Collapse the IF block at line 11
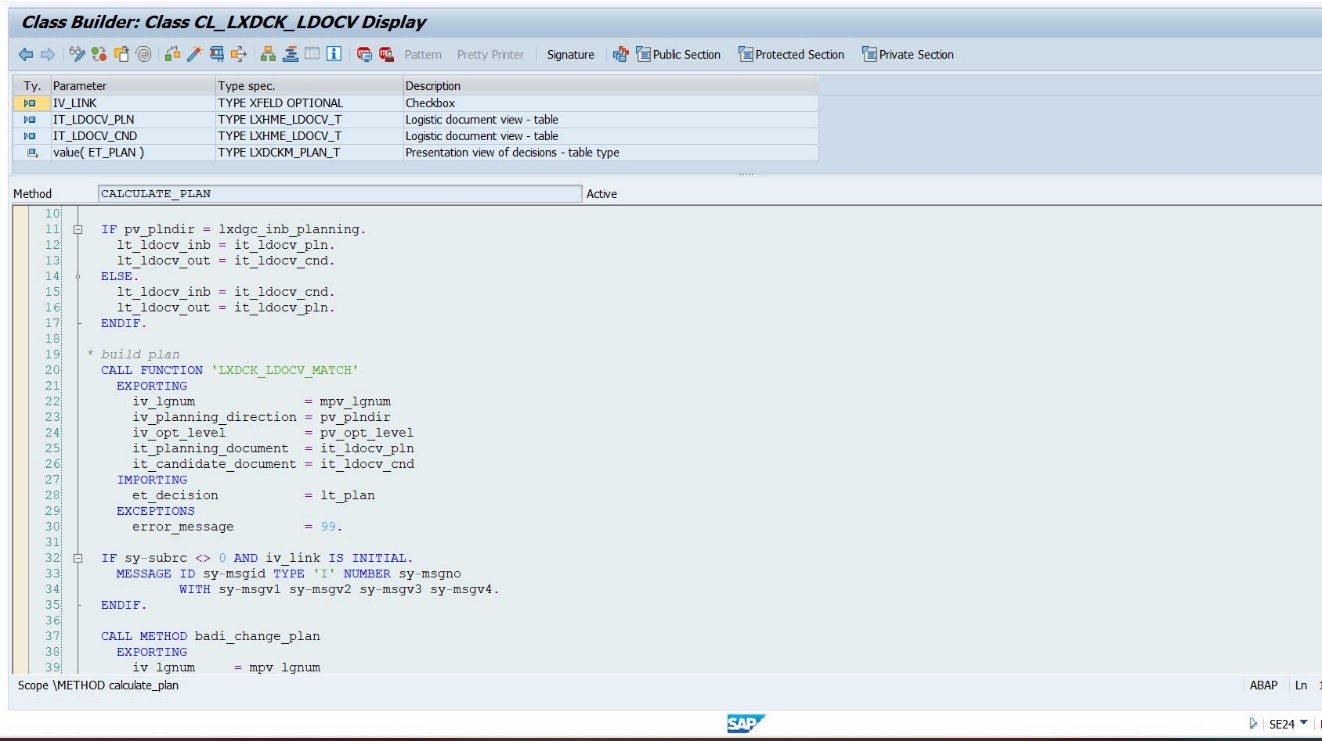This screenshot has width=1322, height=741. [77, 230]
